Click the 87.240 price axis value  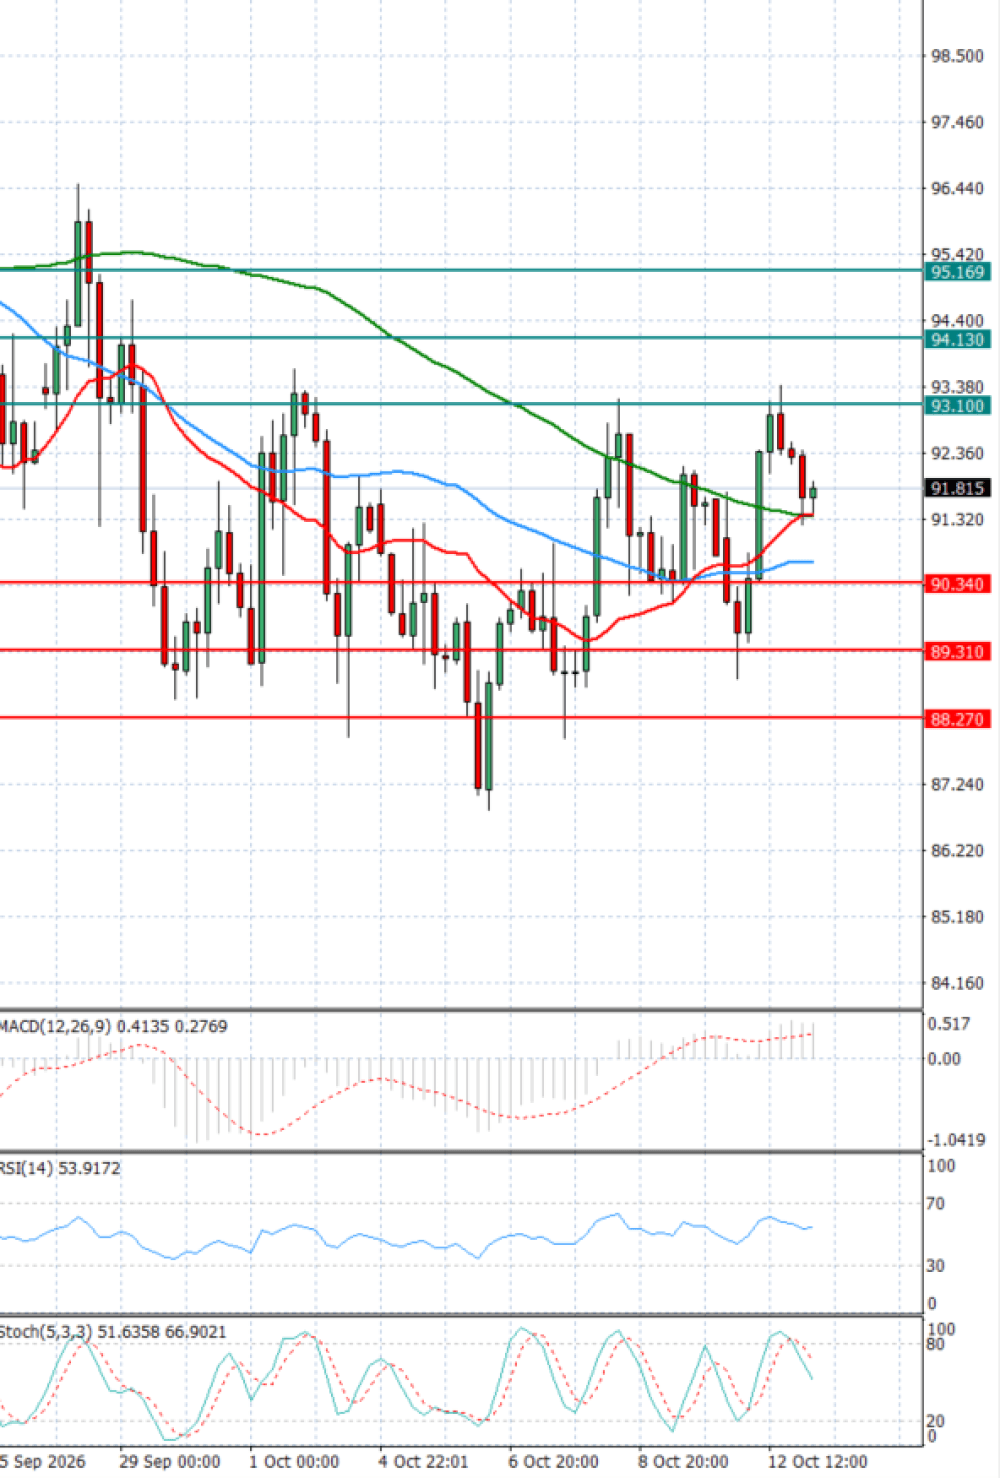957,784
